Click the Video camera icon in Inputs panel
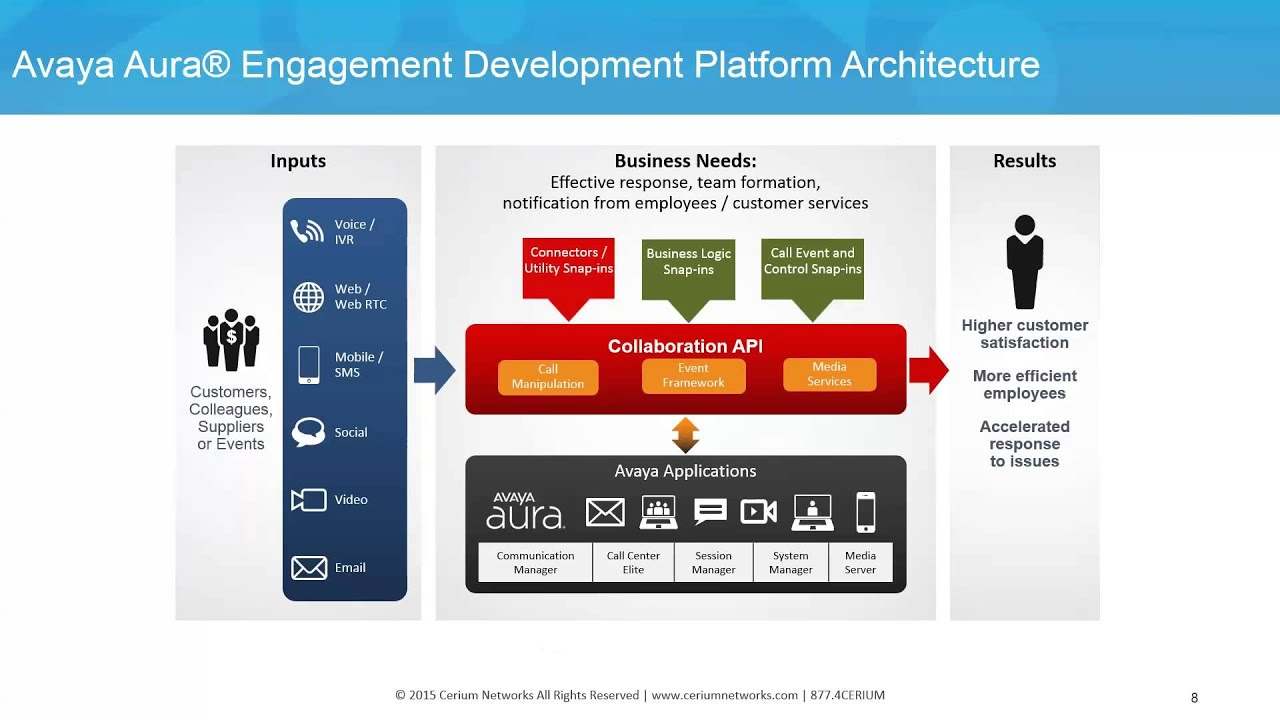The width and height of the screenshot is (1280, 720). click(x=307, y=499)
